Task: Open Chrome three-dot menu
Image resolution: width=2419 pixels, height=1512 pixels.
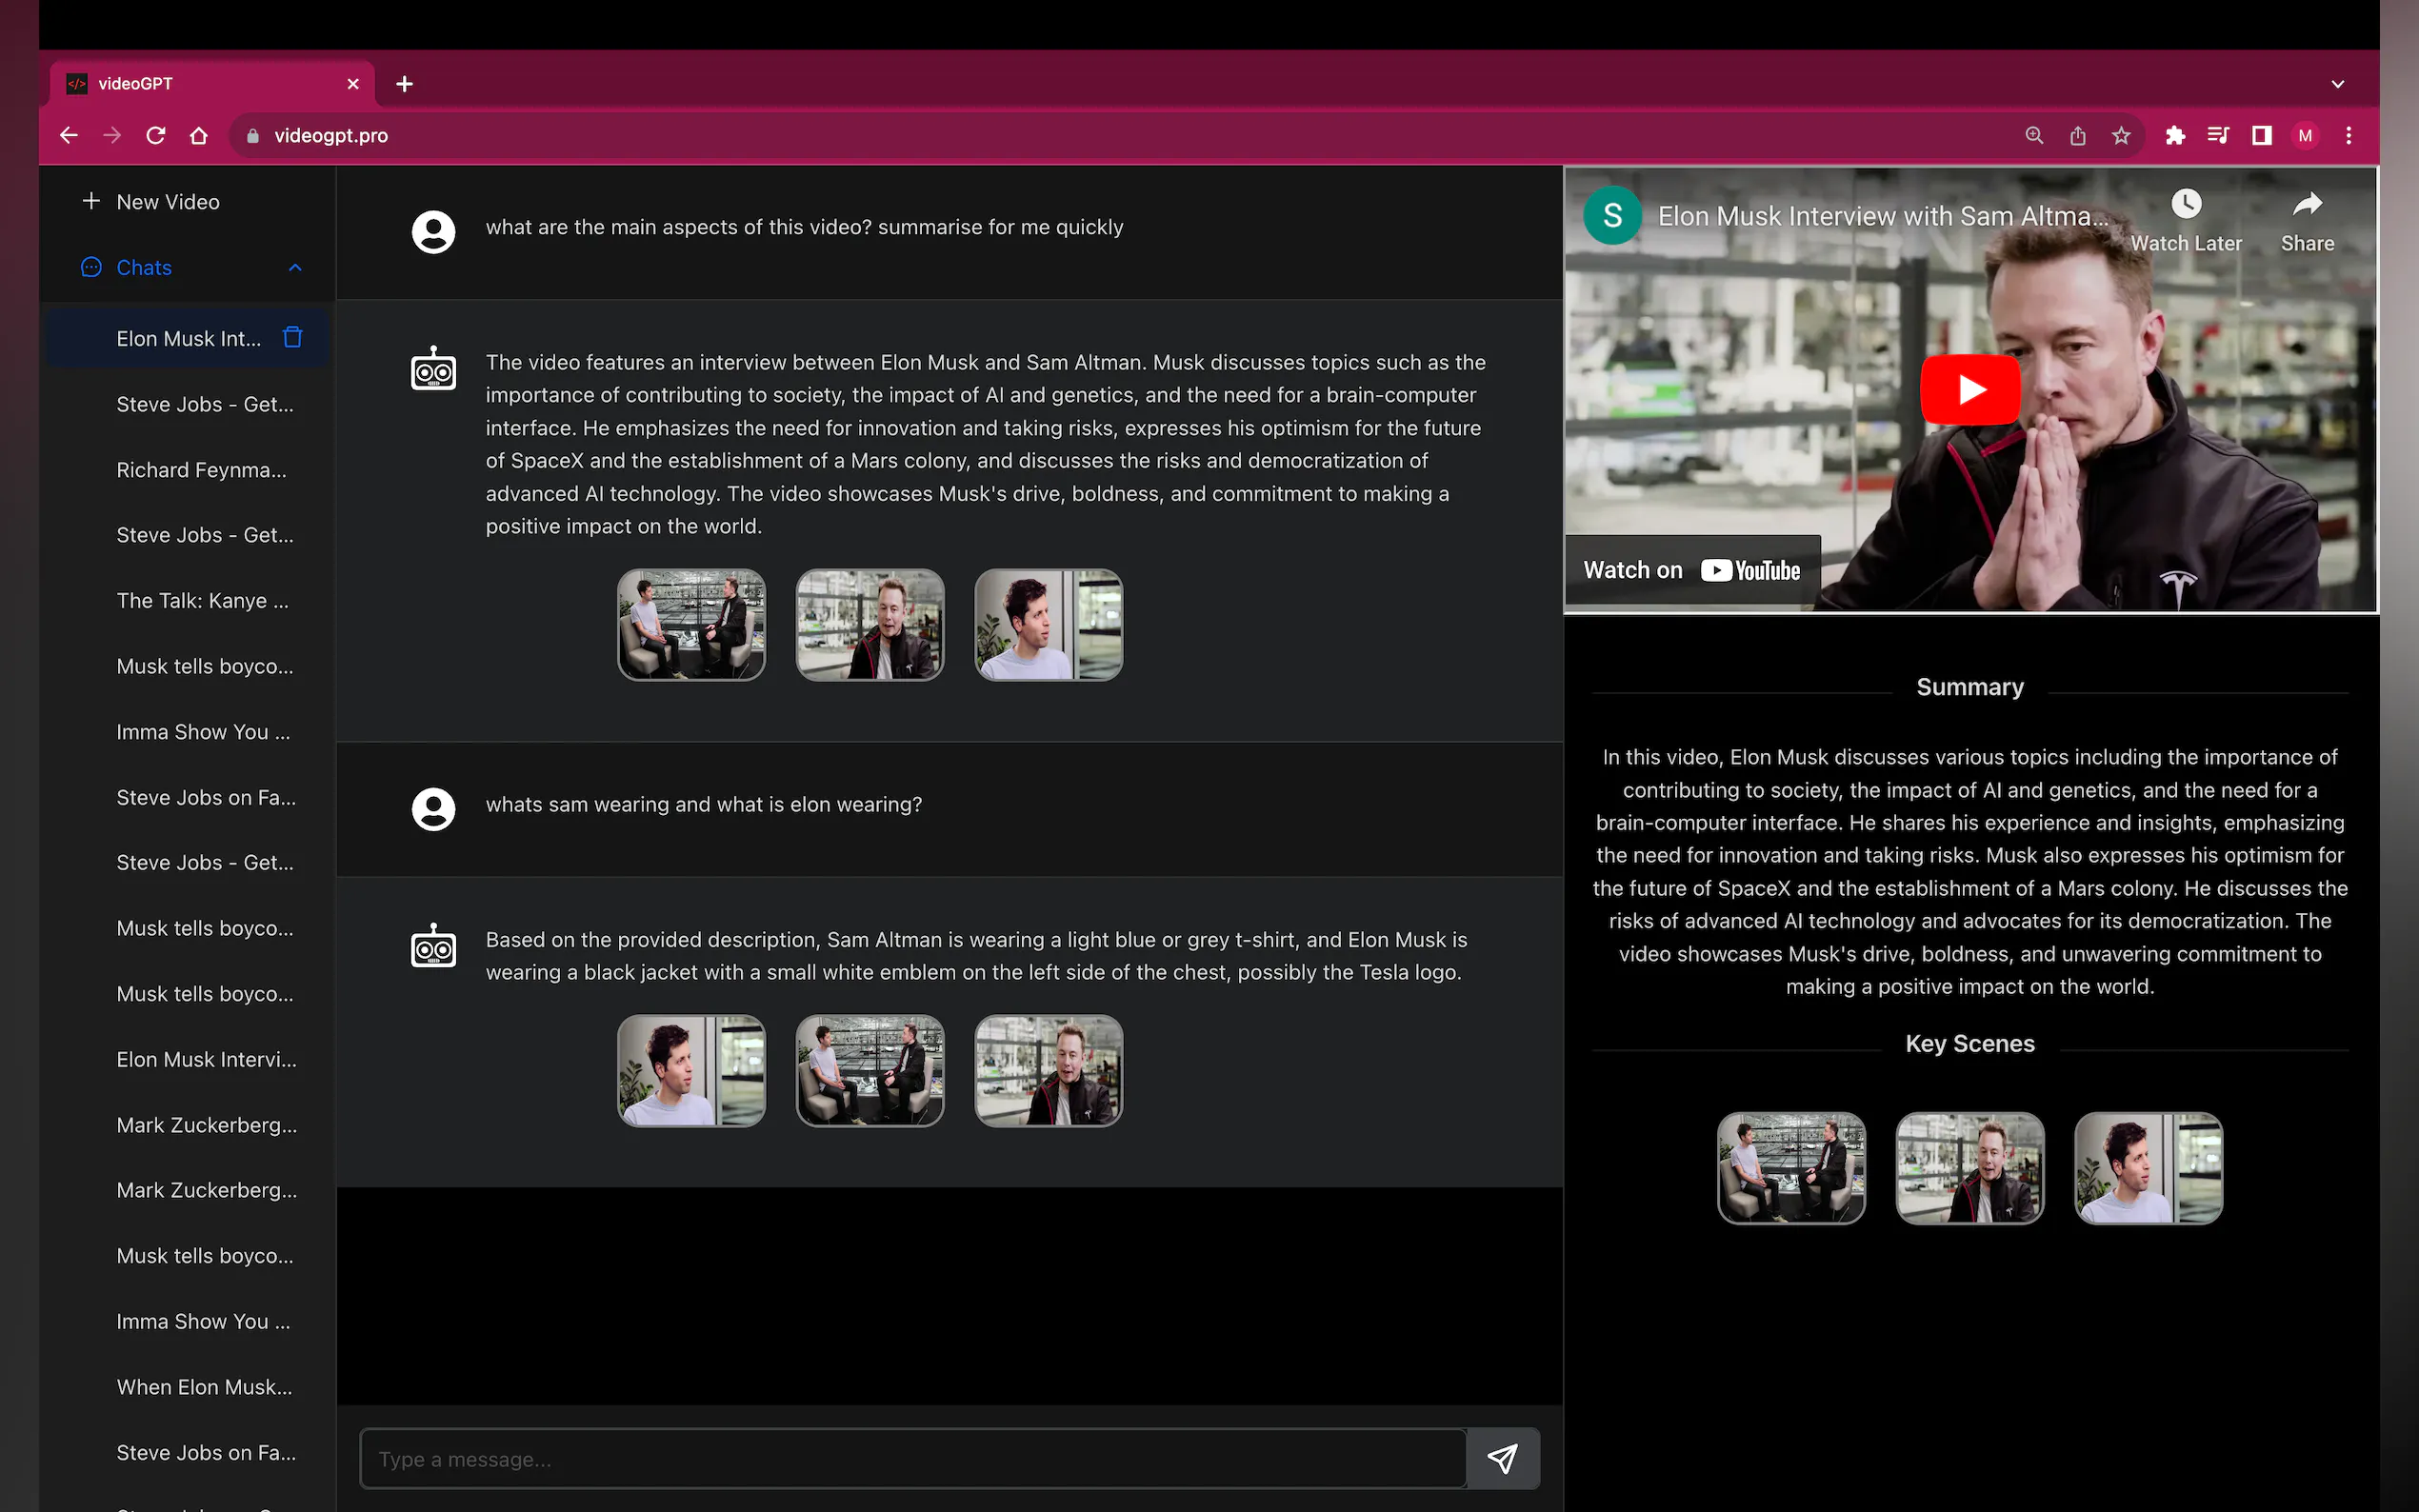Action: click(2348, 136)
